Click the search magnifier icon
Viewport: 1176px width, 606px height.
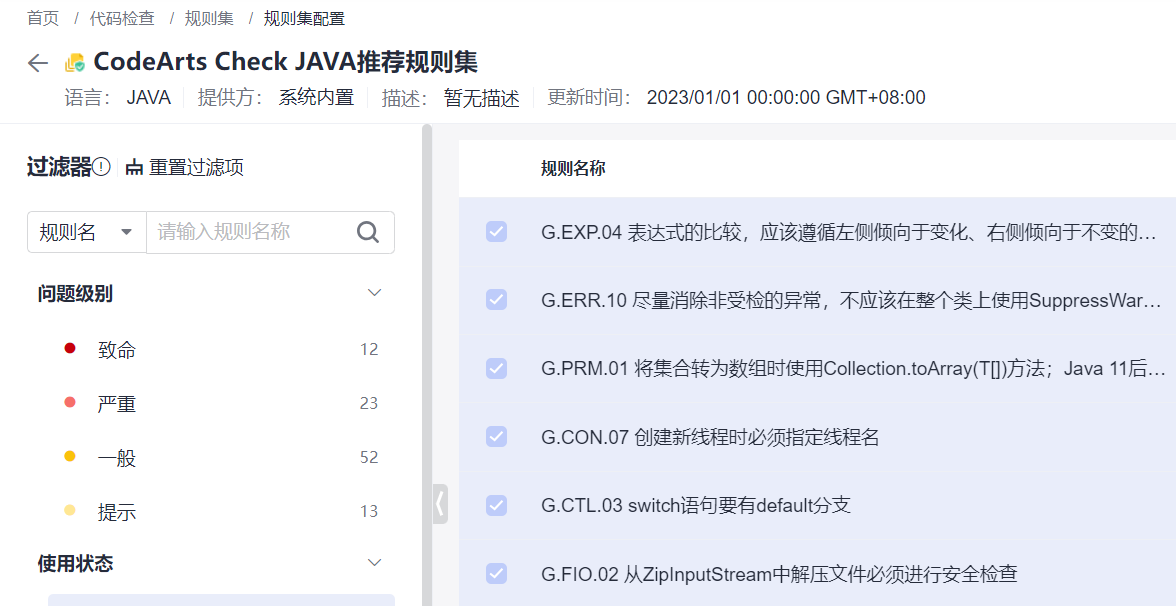pyautogui.click(x=368, y=231)
